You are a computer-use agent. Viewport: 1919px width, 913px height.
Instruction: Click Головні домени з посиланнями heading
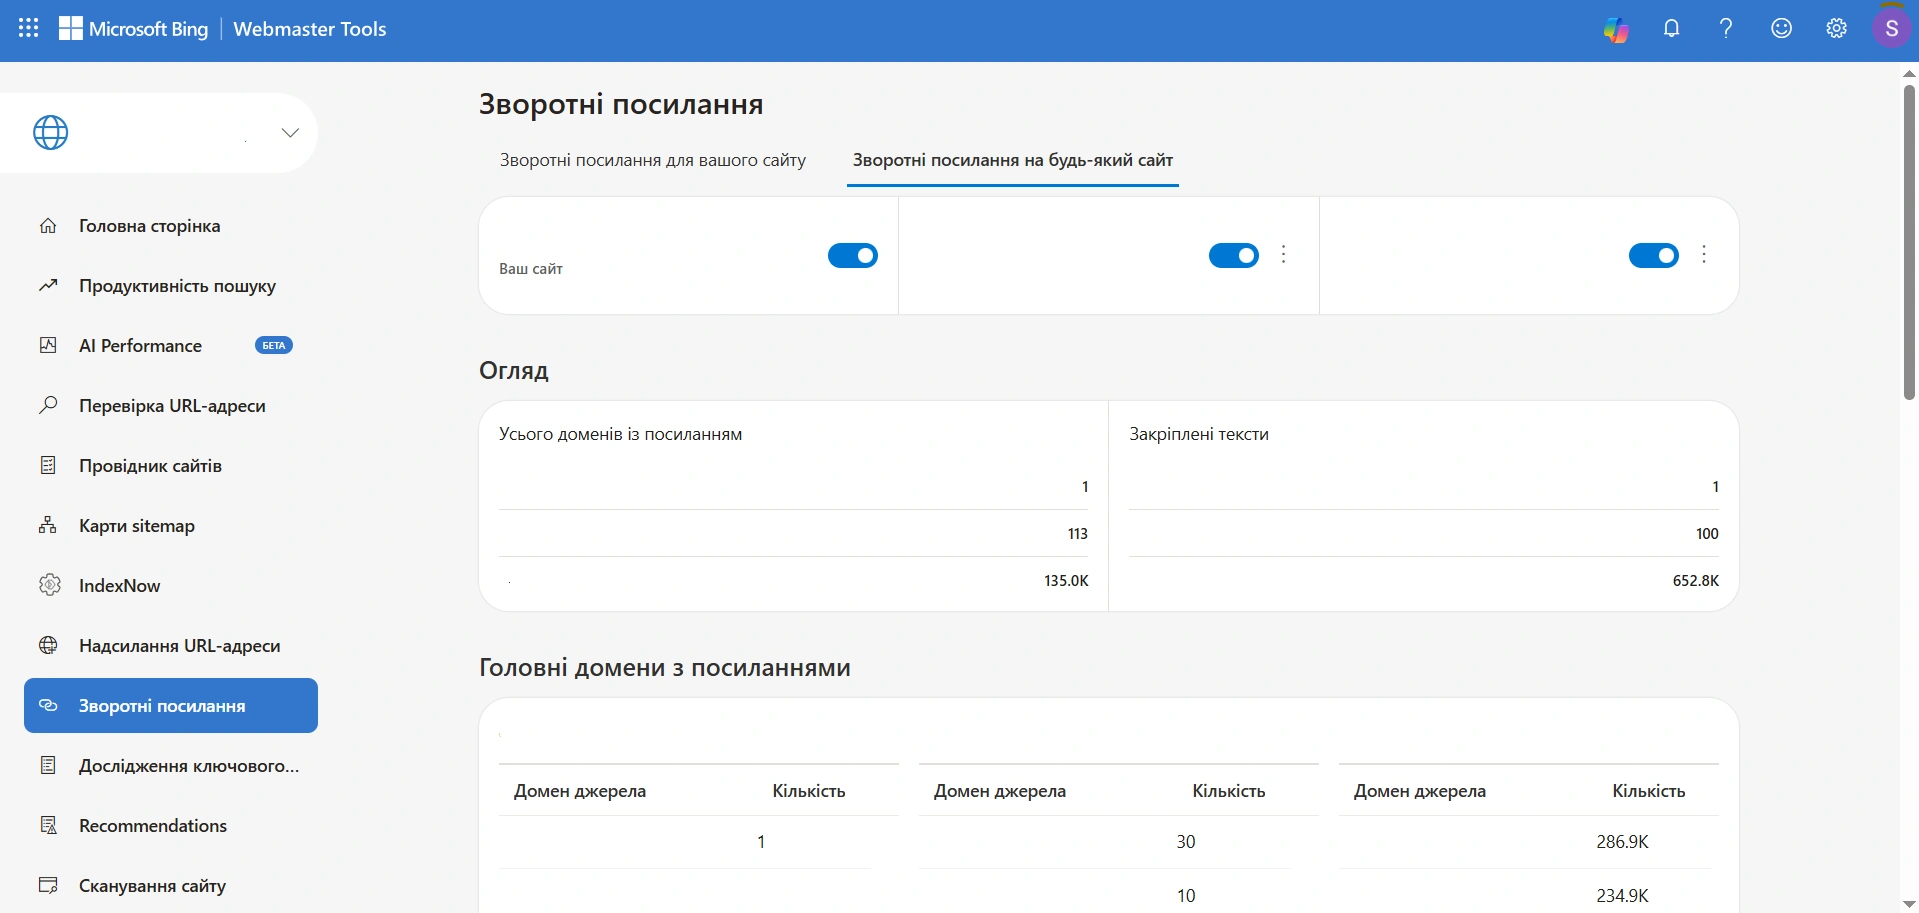click(x=665, y=668)
